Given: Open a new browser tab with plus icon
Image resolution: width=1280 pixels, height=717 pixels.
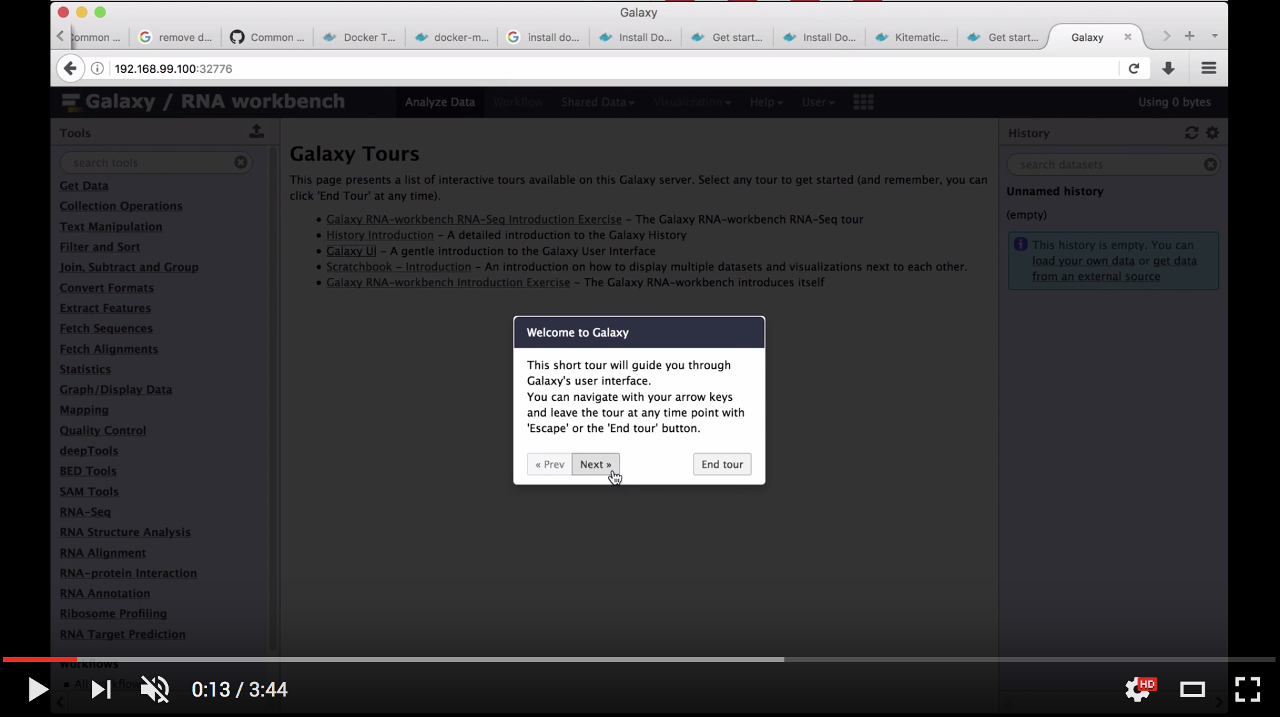Looking at the screenshot, I should click(1189, 36).
